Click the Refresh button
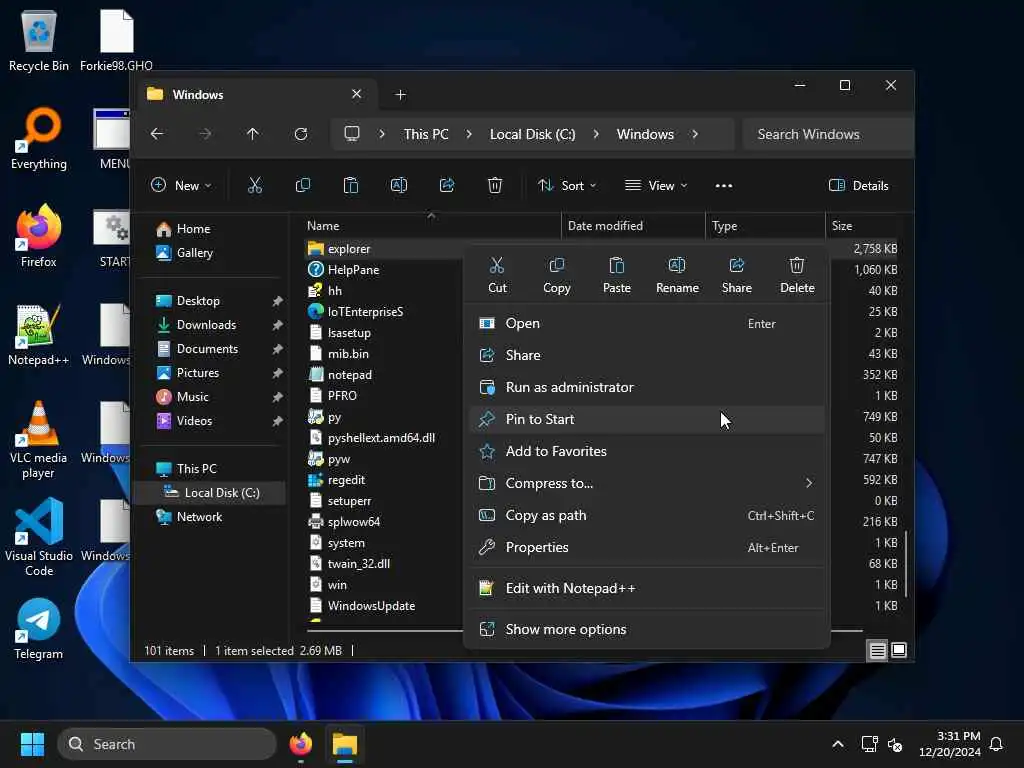1024x768 pixels. [301, 134]
